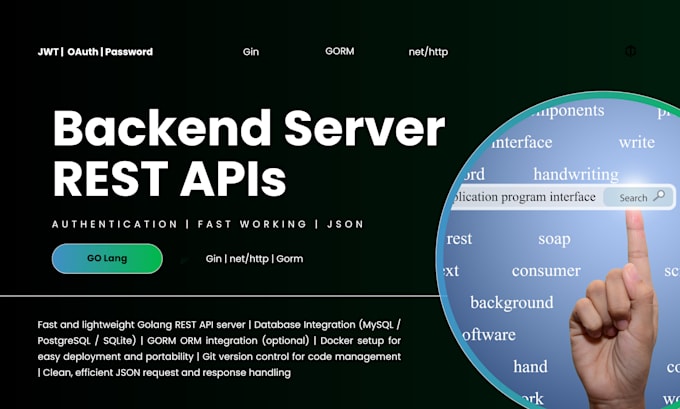Select the GORM item in the header

(340, 51)
